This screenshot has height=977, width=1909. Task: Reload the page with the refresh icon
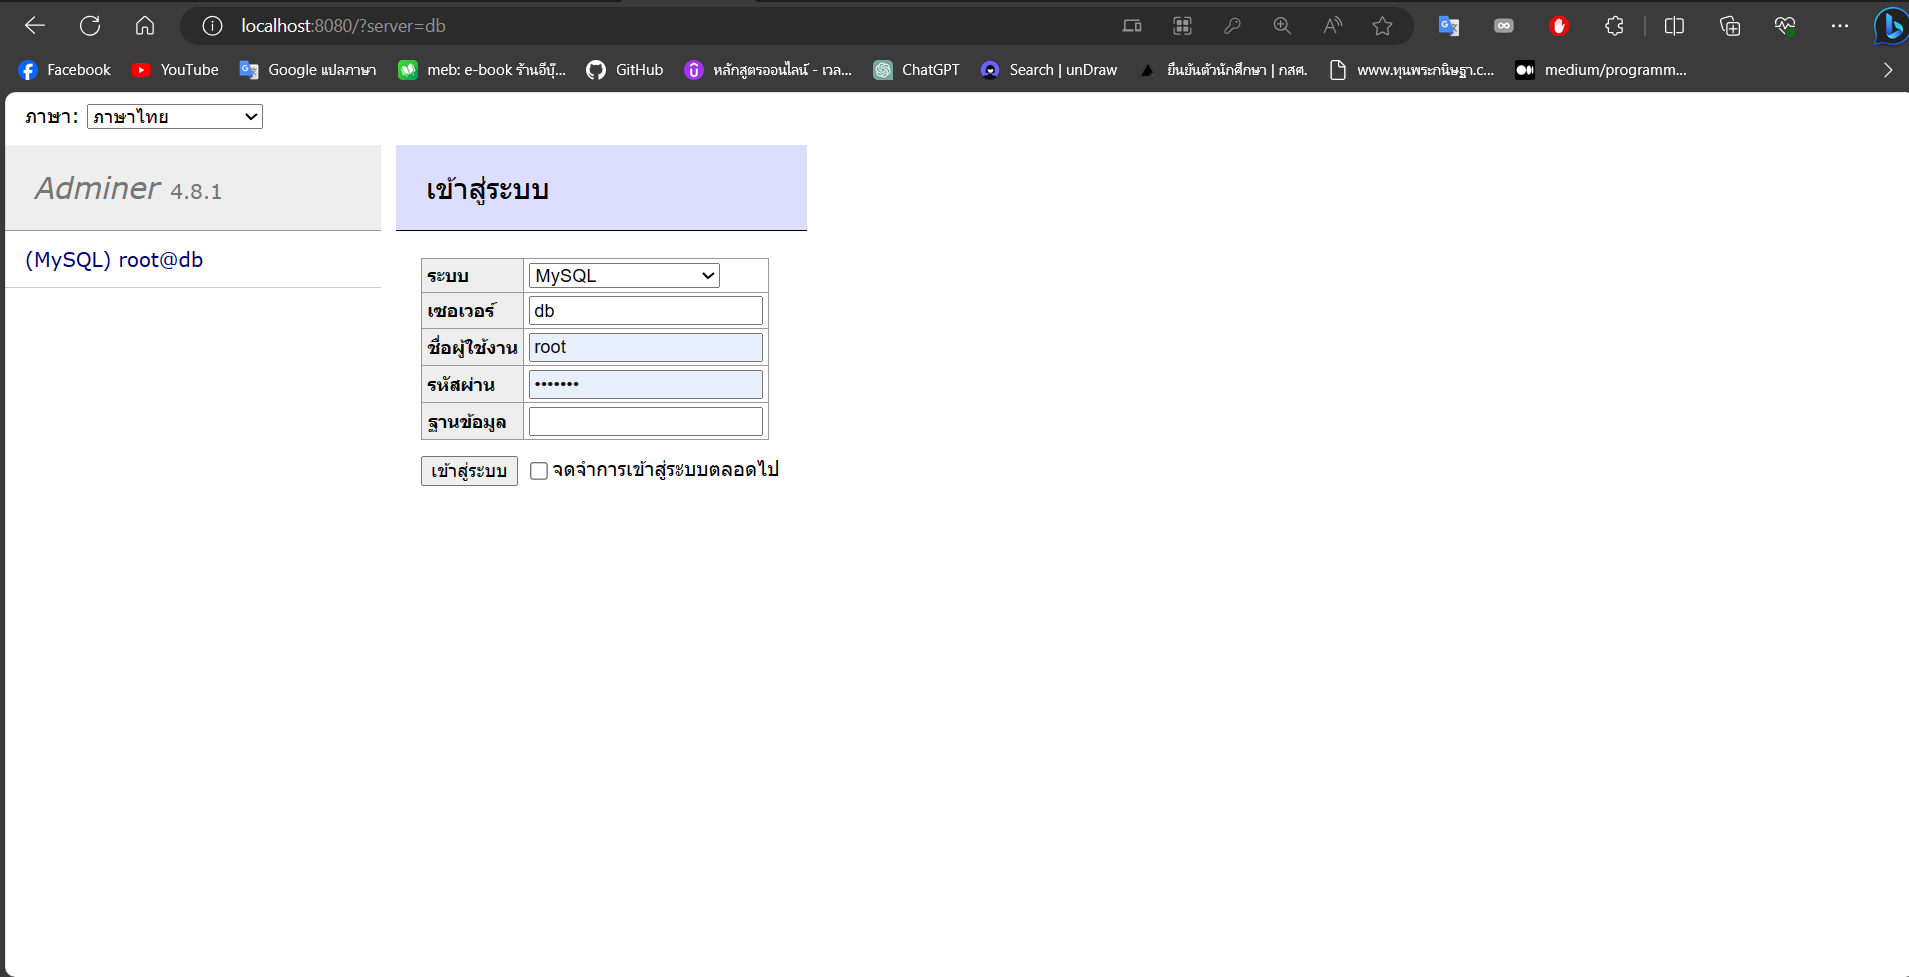tap(90, 25)
